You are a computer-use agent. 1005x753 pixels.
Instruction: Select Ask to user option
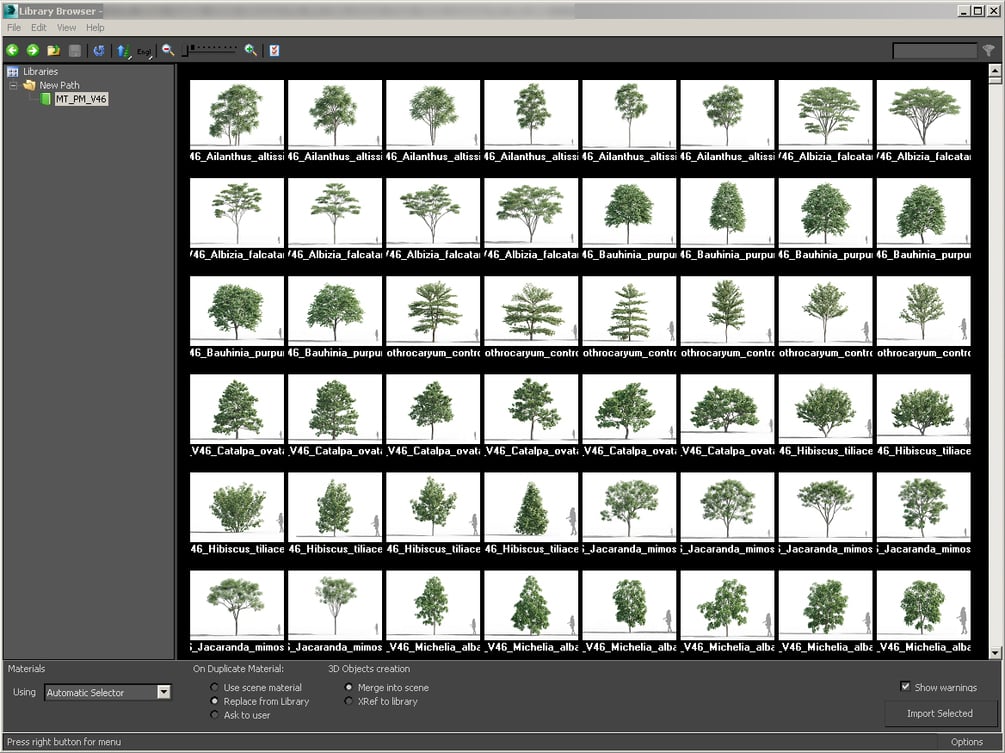tap(214, 715)
